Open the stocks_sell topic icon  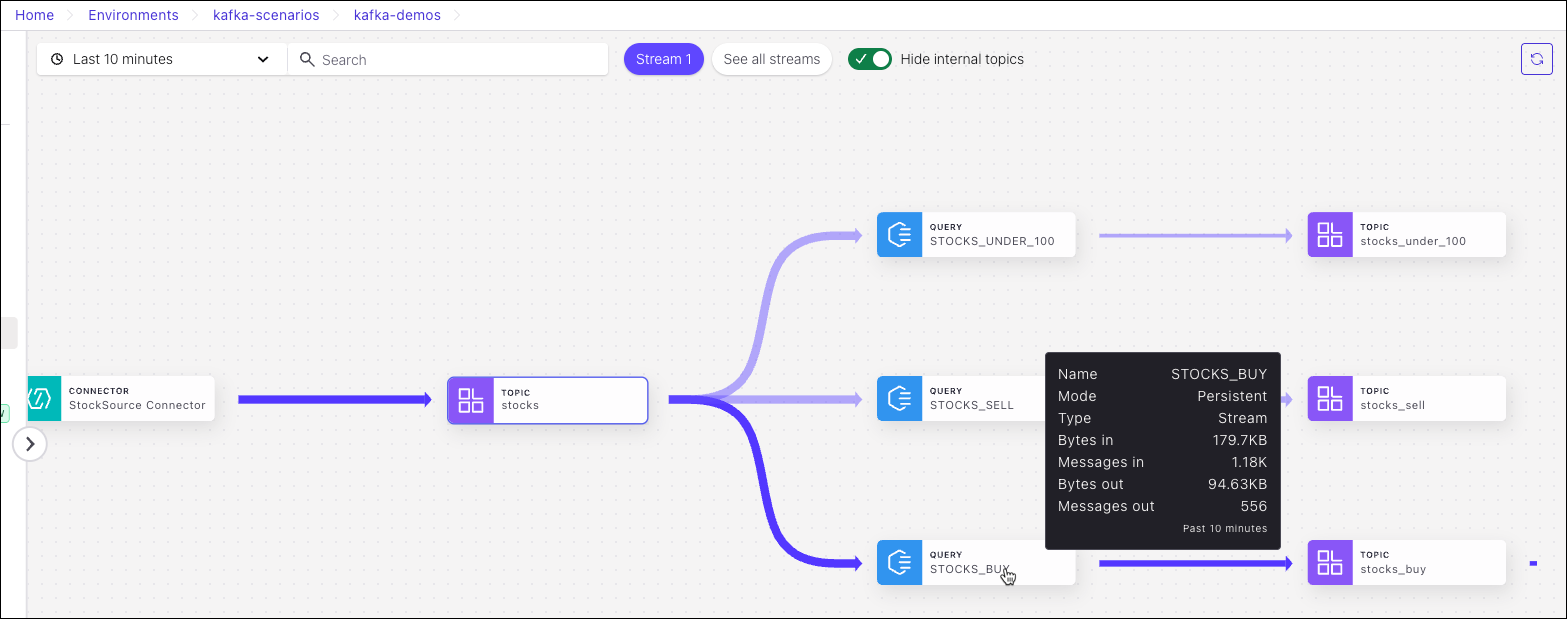pyautogui.click(x=1330, y=399)
